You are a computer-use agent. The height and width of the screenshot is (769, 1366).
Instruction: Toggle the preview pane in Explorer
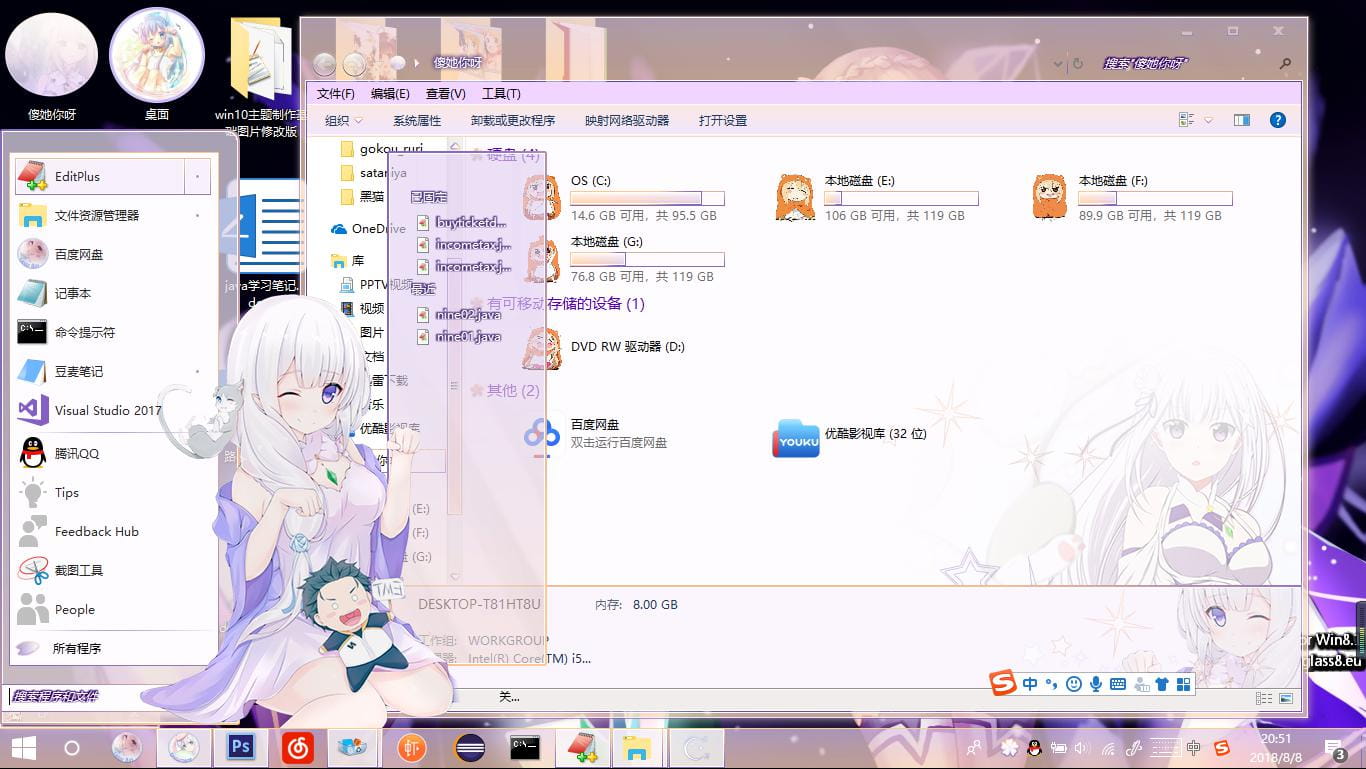(1241, 120)
